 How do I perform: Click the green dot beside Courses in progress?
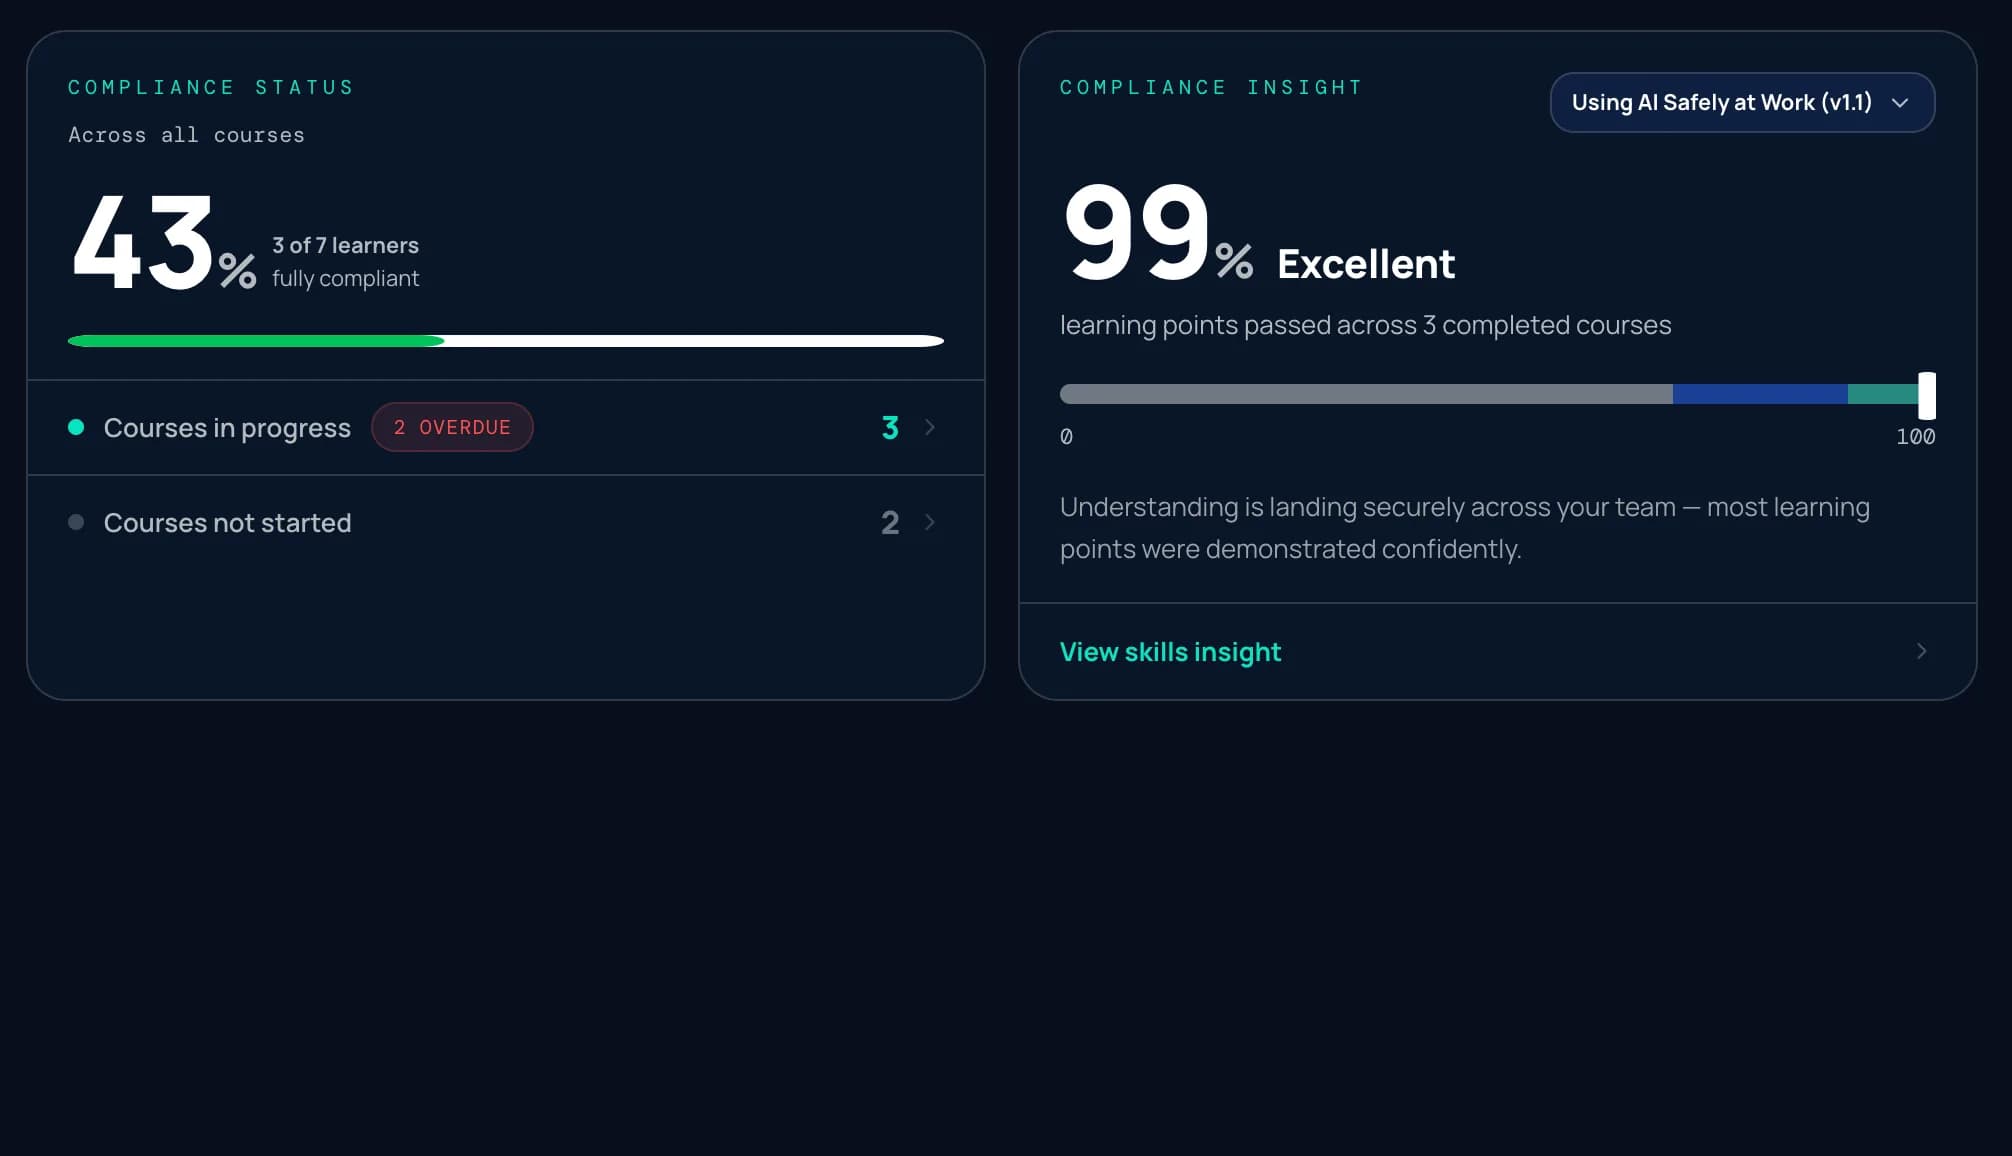[x=76, y=427]
